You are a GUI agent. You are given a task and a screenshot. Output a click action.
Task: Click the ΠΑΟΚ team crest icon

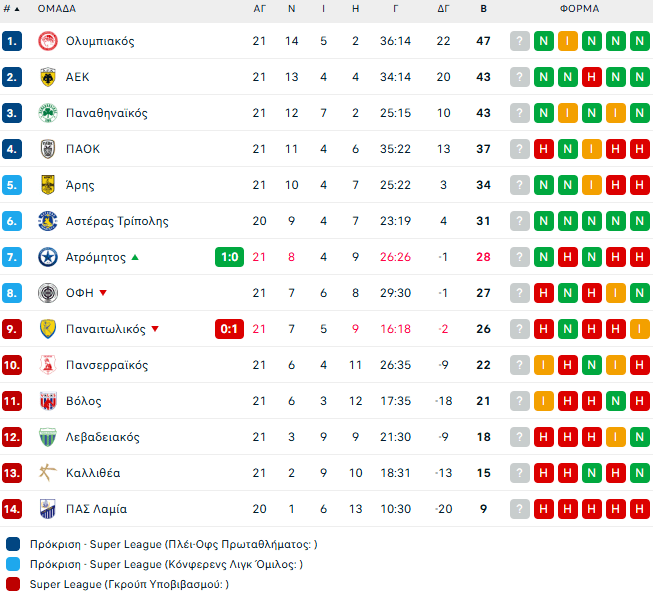(x=47, y=149)
